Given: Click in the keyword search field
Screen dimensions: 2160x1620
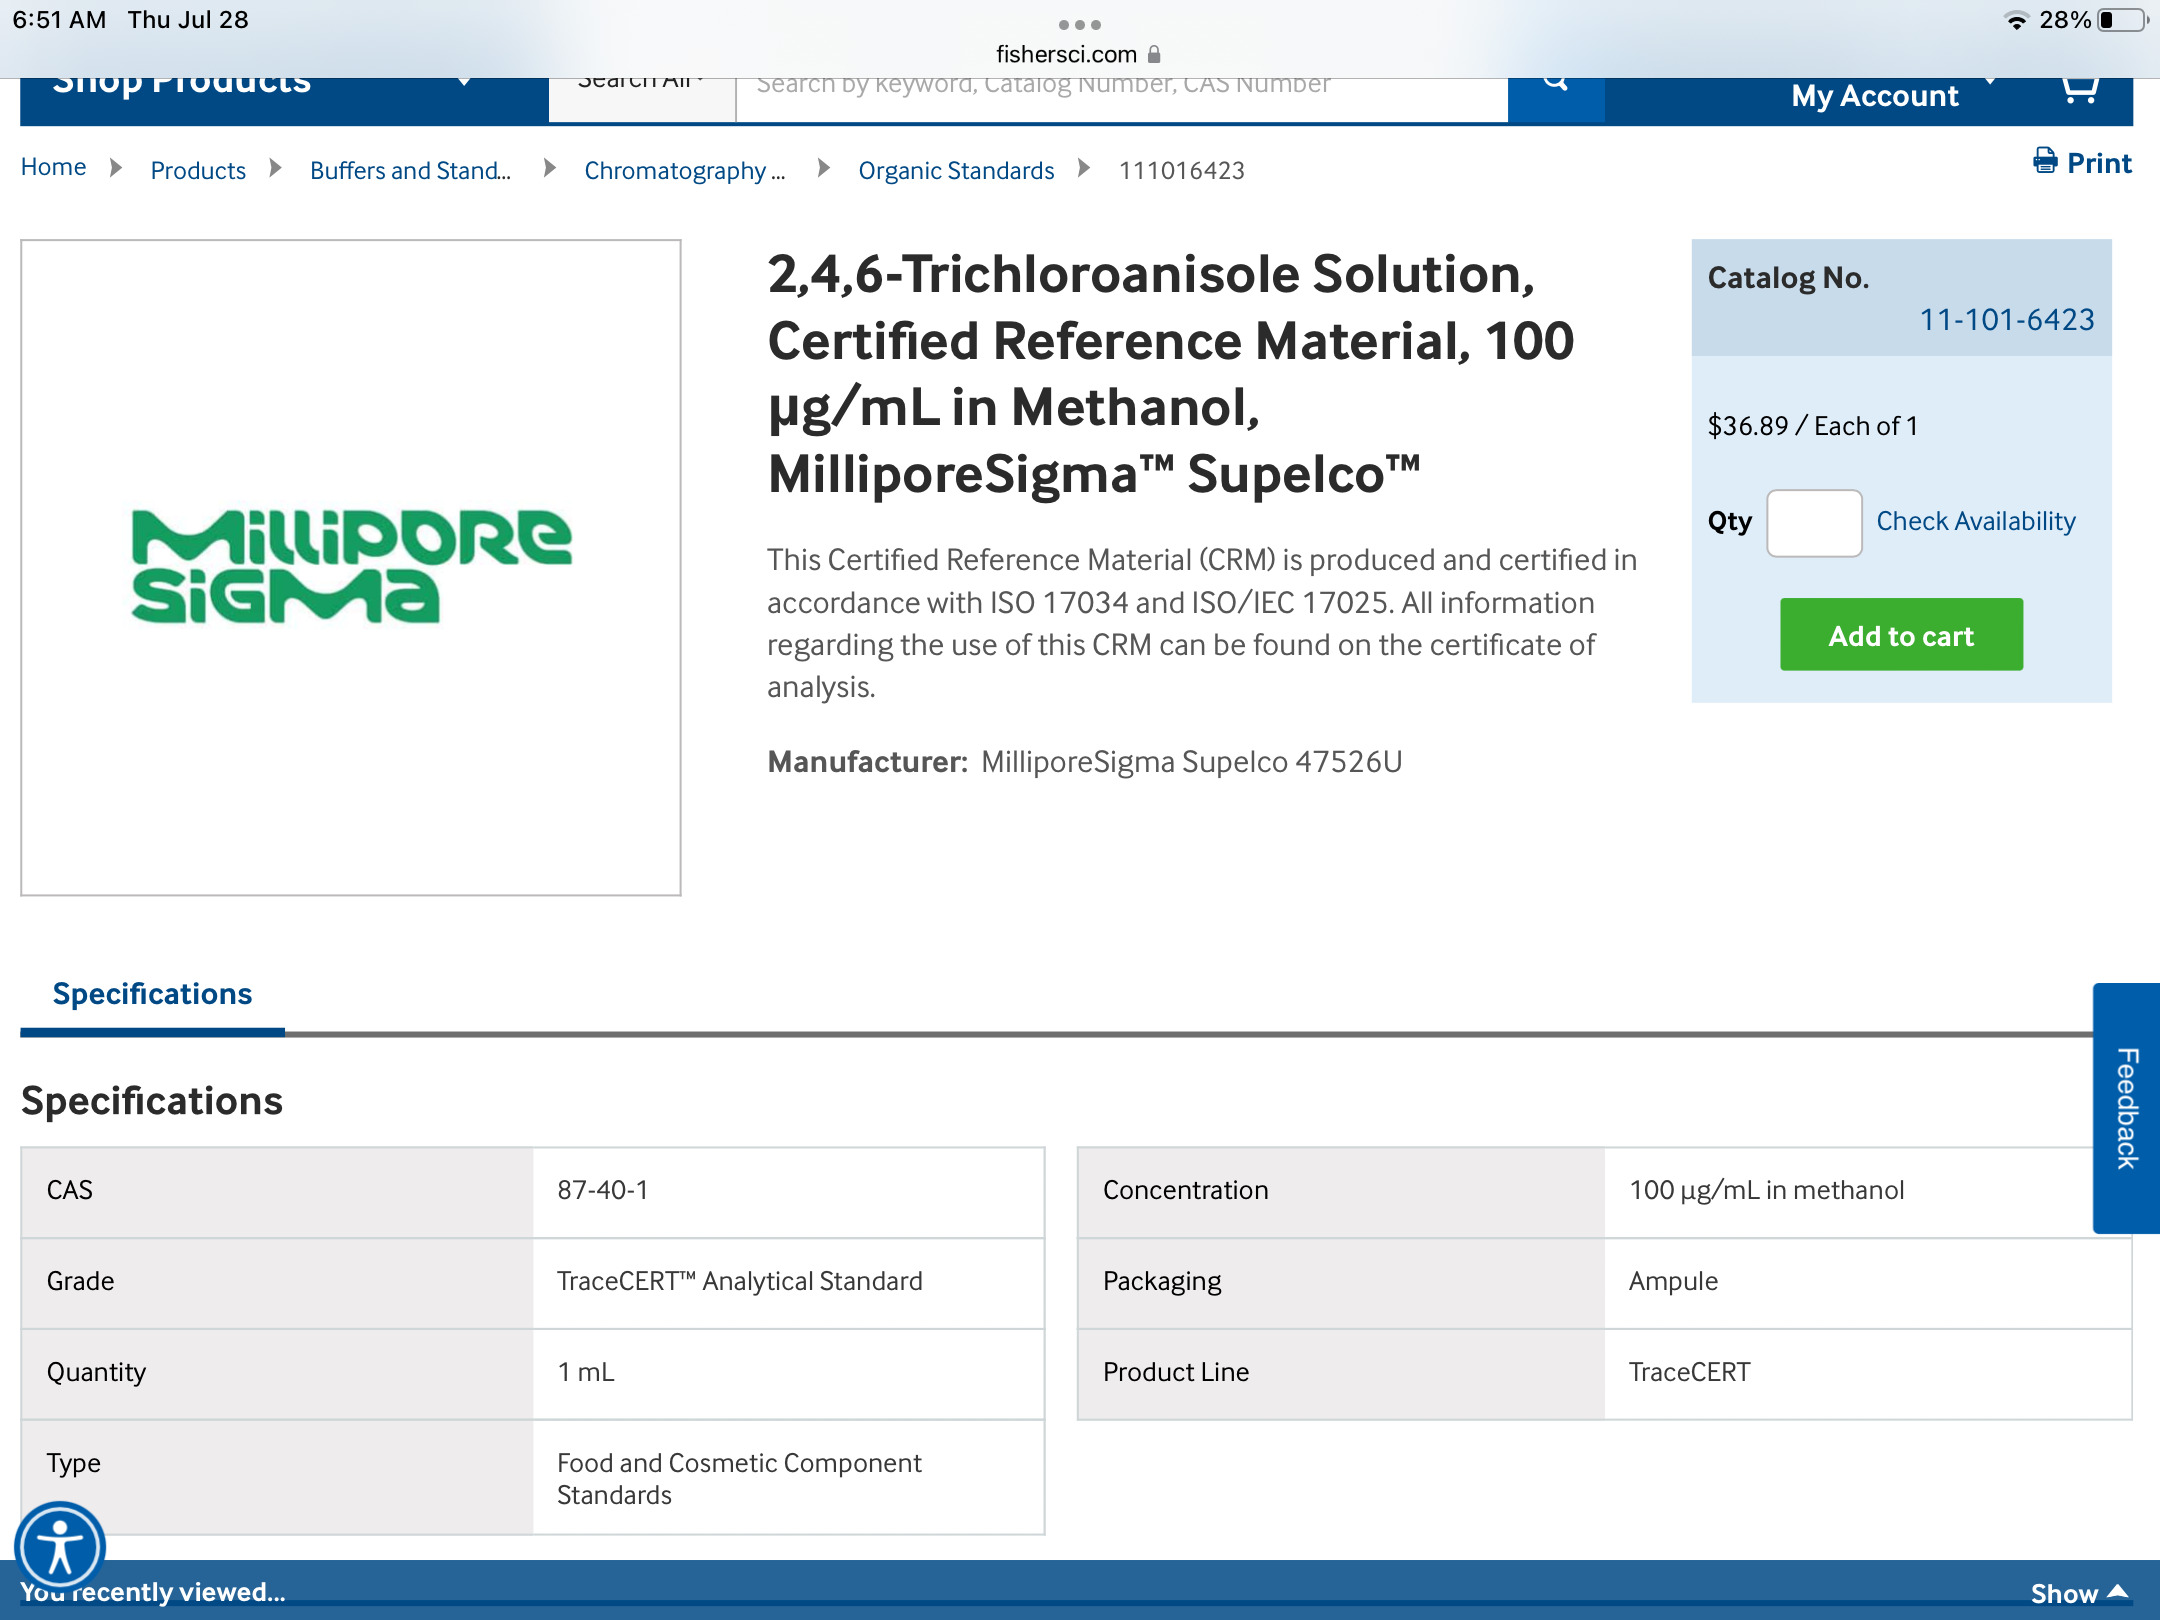Looking at the screenshot, I should pos(1122,99).
